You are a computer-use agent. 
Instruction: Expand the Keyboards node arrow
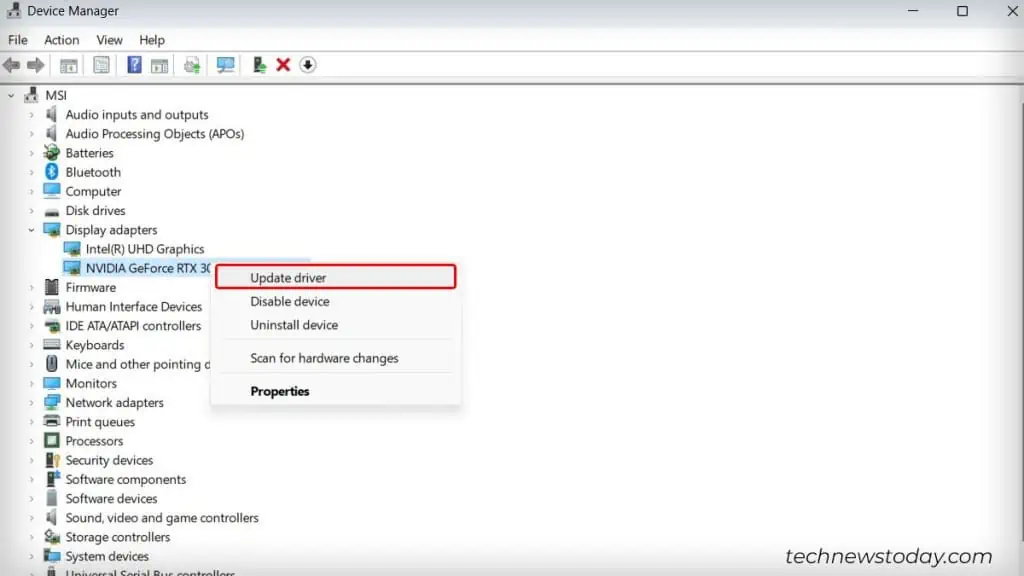[x=31, y=345]
